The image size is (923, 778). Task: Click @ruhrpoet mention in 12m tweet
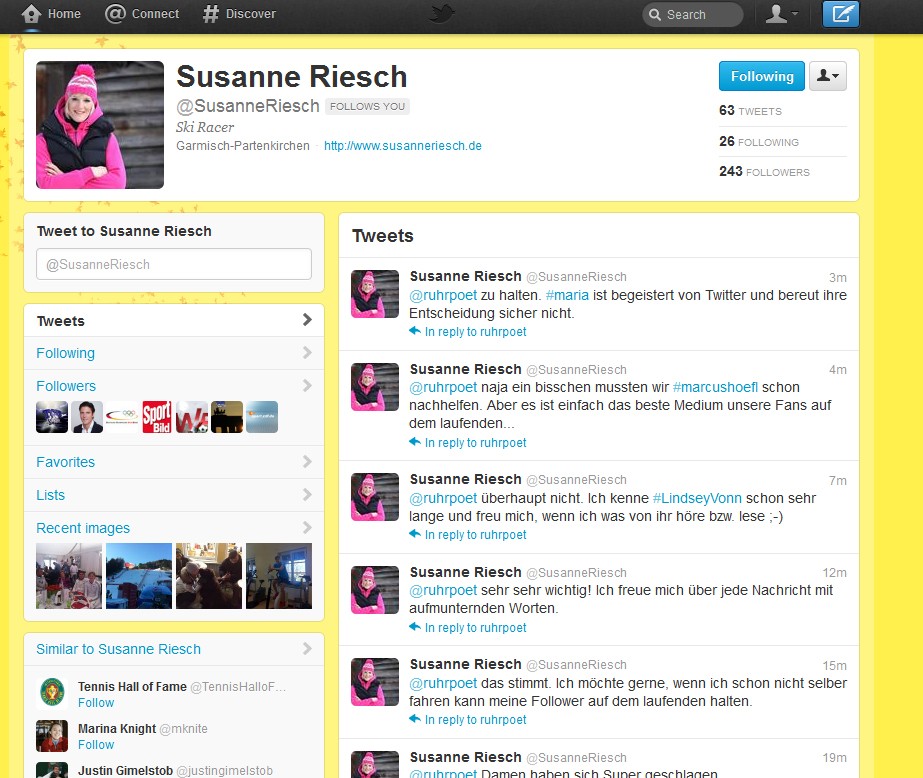pyautogui.click(x=443, y=590)
